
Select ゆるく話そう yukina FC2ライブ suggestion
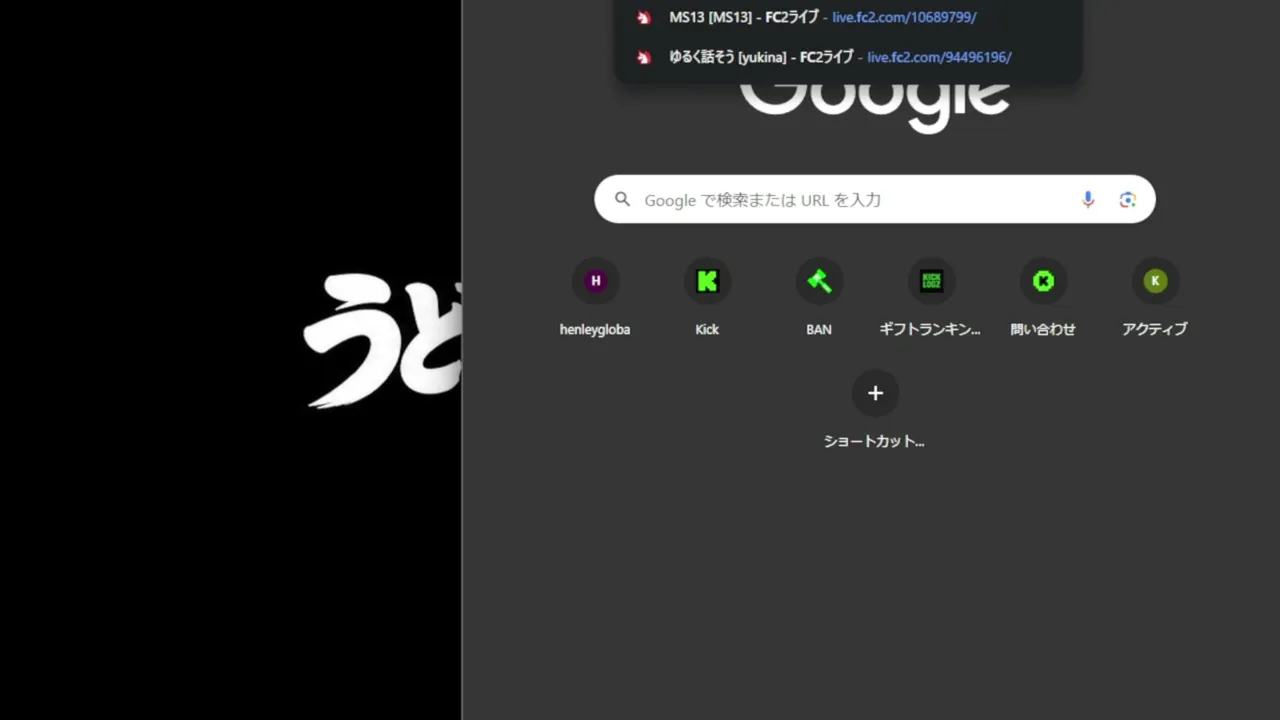click(848, 57)
